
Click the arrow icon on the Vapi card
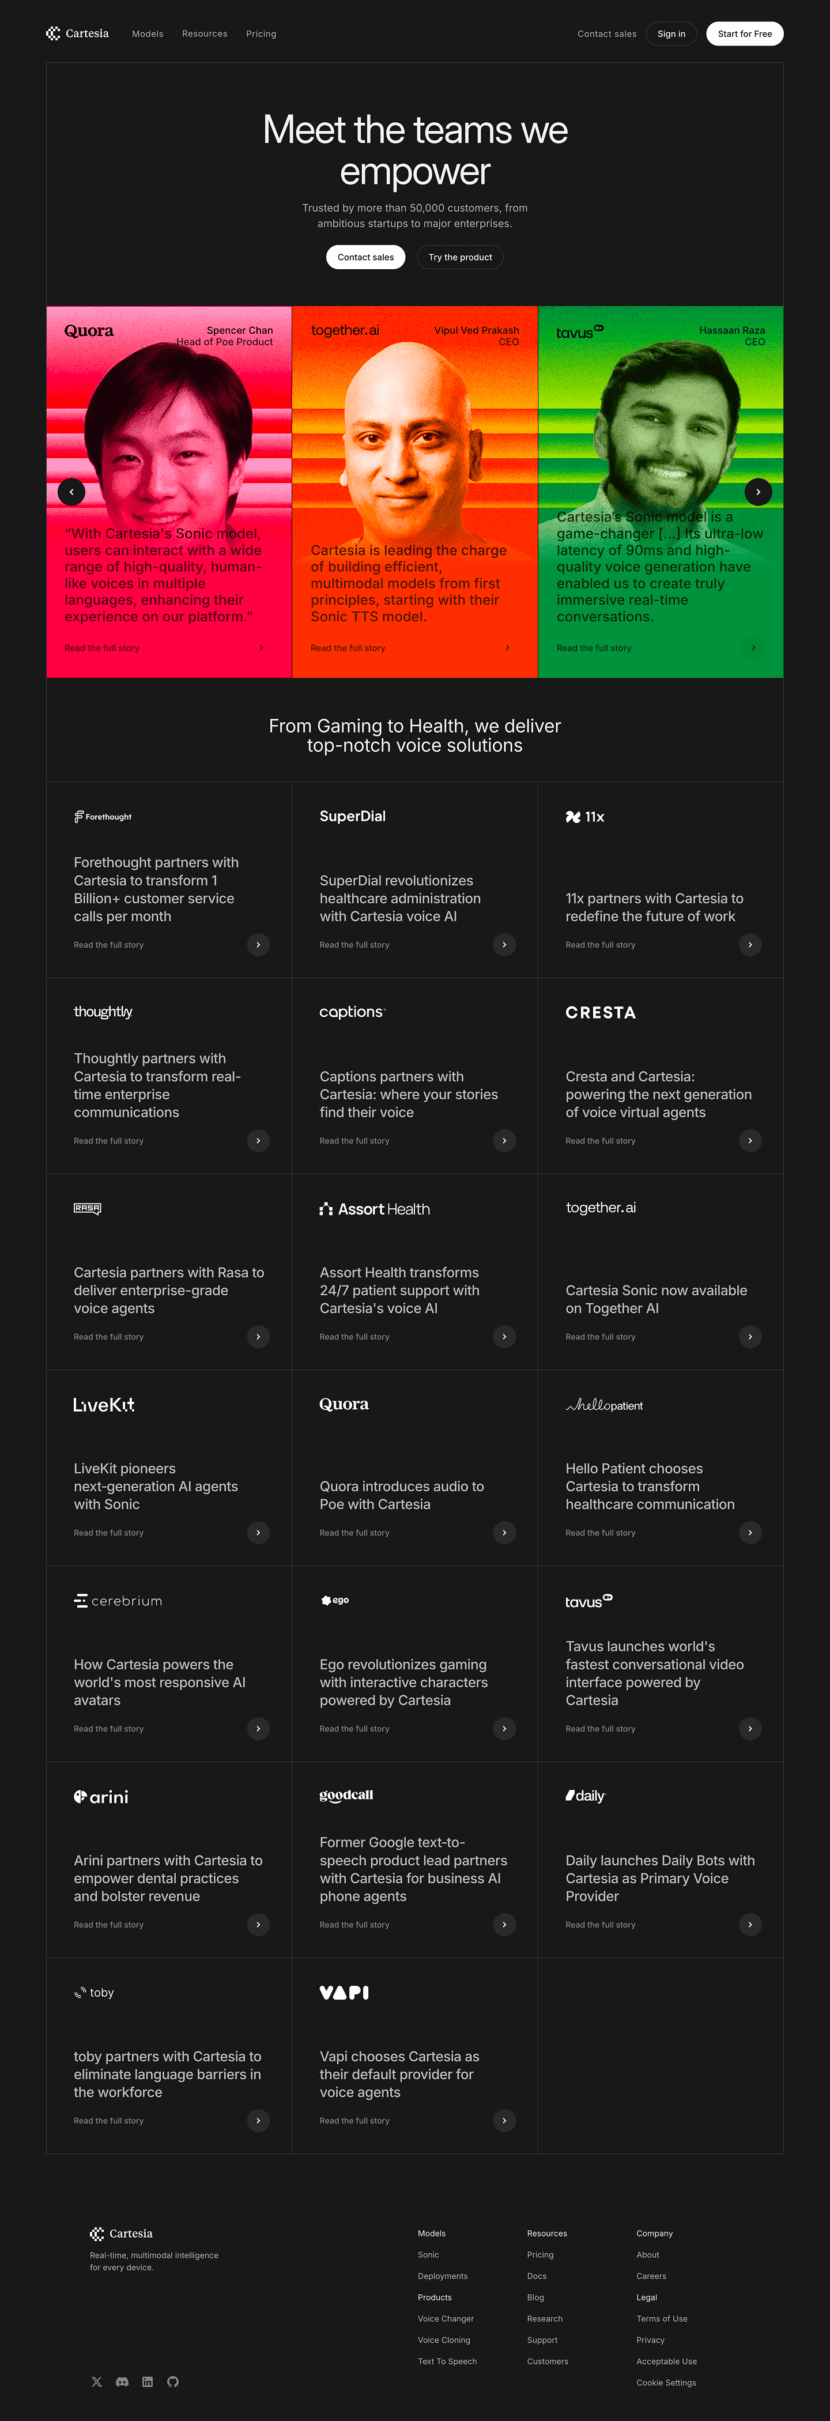[x=504, y=2121]
